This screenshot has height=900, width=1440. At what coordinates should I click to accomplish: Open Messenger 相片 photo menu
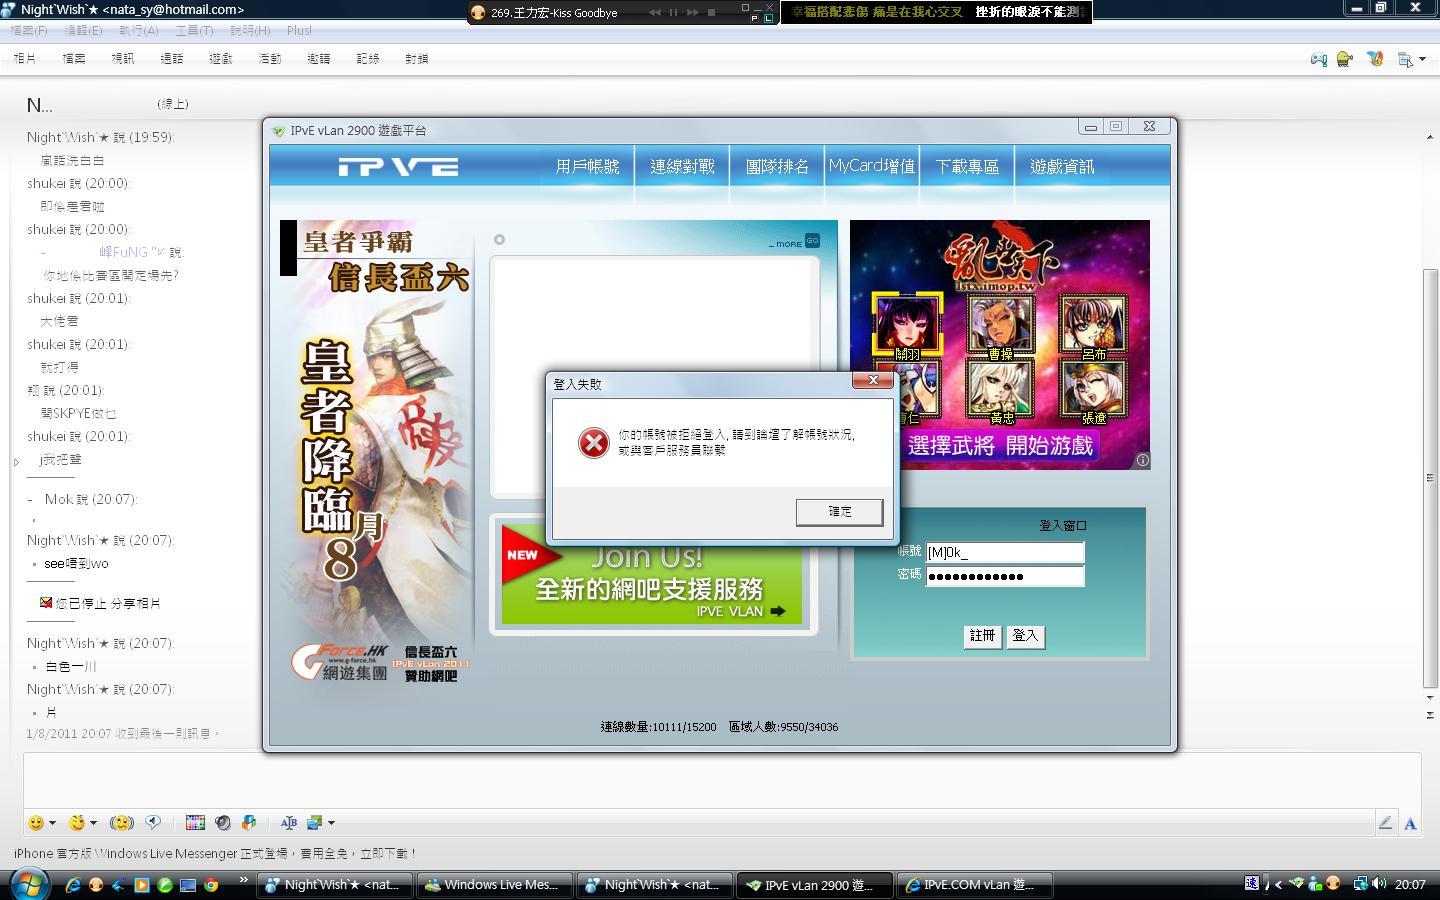tap(25, 59)
